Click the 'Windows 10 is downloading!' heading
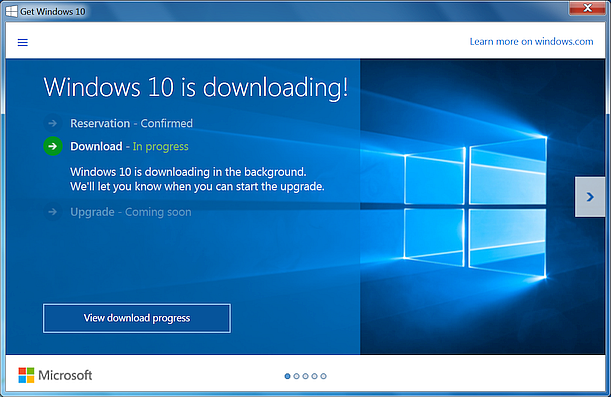611x397 pixels. point(196,87)
